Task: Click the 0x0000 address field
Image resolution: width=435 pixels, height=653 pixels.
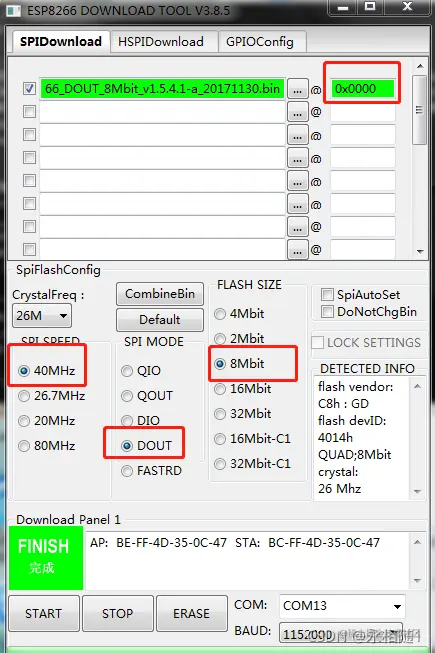Action: coord(362,89)
